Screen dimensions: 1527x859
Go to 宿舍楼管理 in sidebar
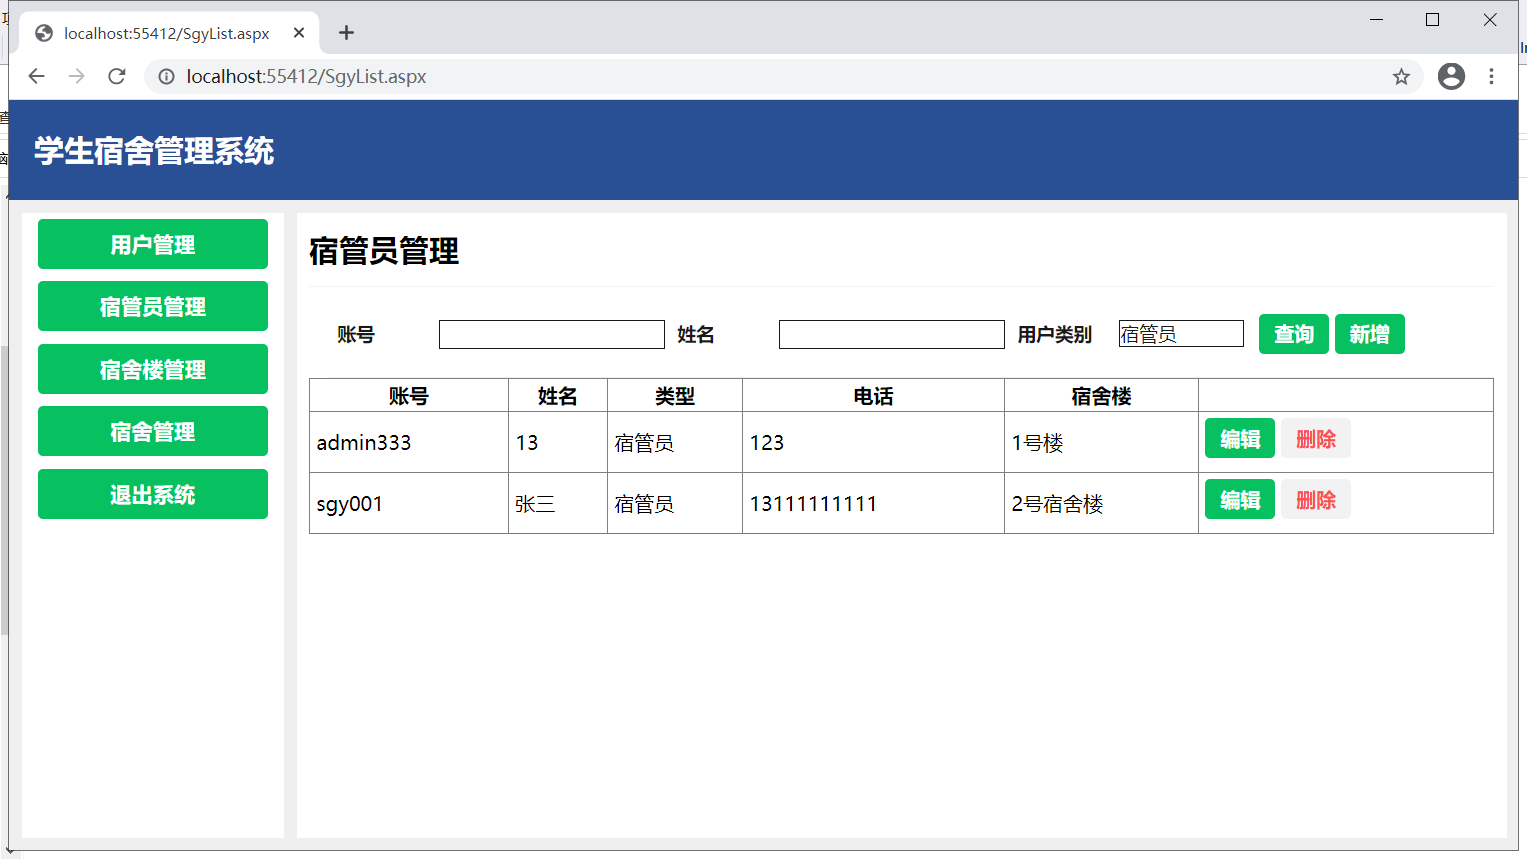153,369
